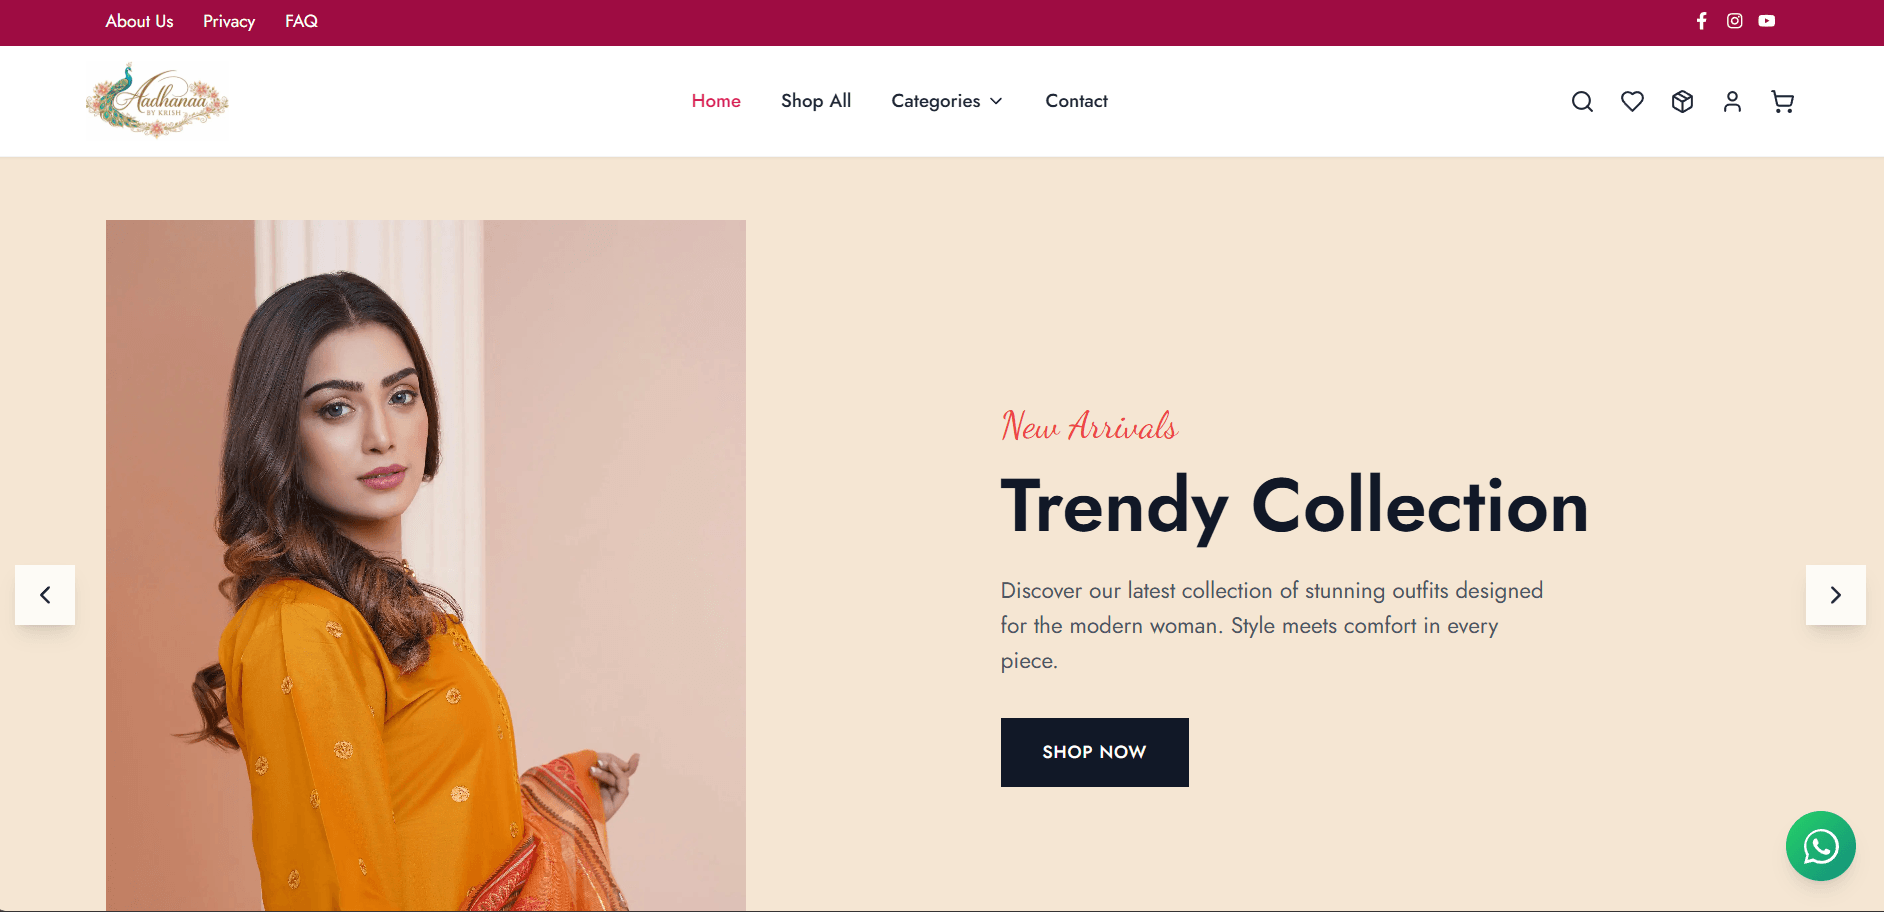The width and height of the screenshot is (1884, 912).
Task: Visit the Facebook page icon
Action: tap(1702, 21)
